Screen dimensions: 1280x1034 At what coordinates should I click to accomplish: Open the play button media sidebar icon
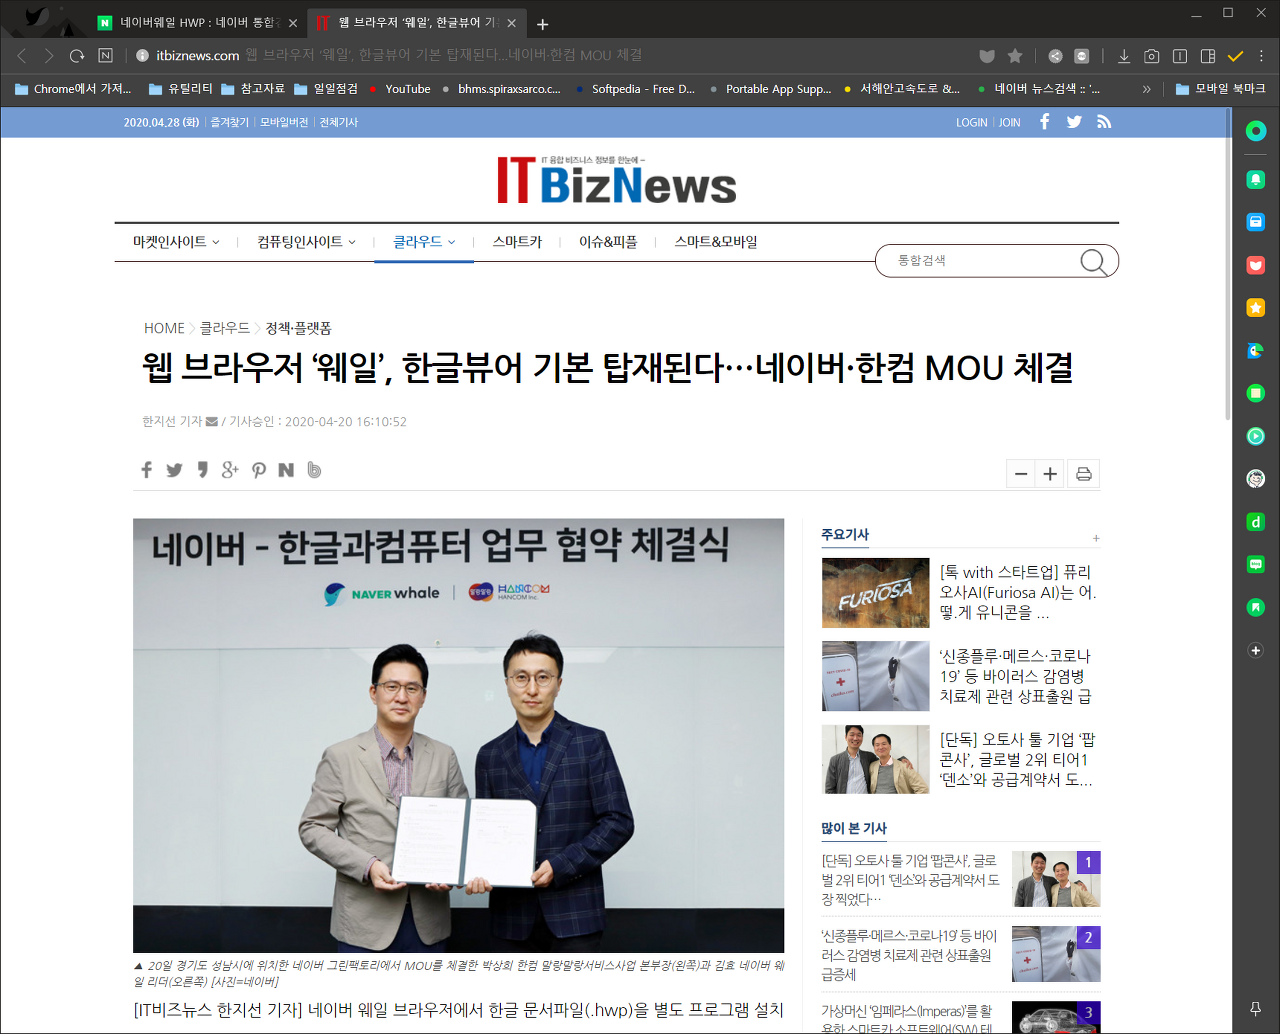tap(1256, 436)
